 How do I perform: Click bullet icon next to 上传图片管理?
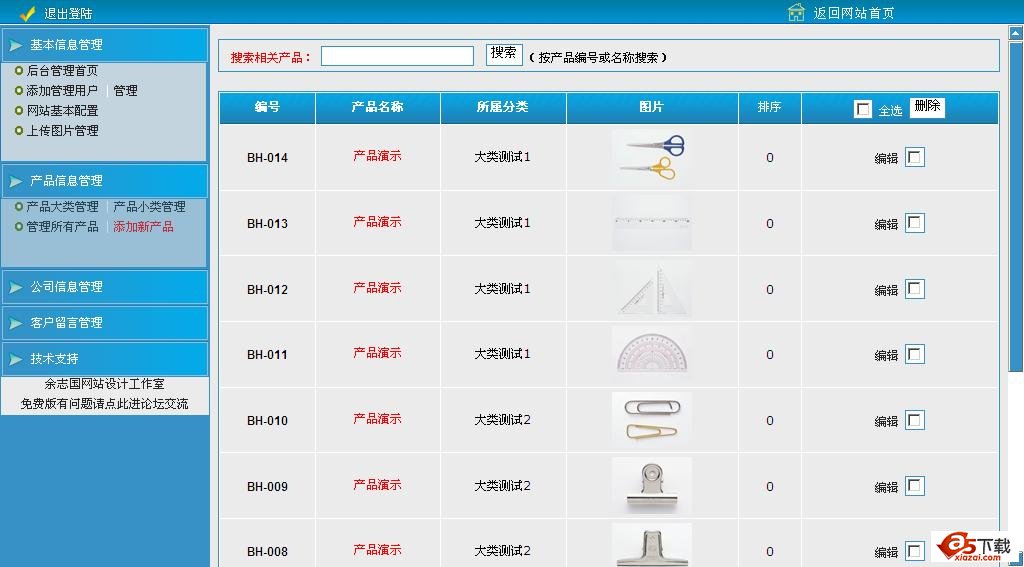coord(18,131)
